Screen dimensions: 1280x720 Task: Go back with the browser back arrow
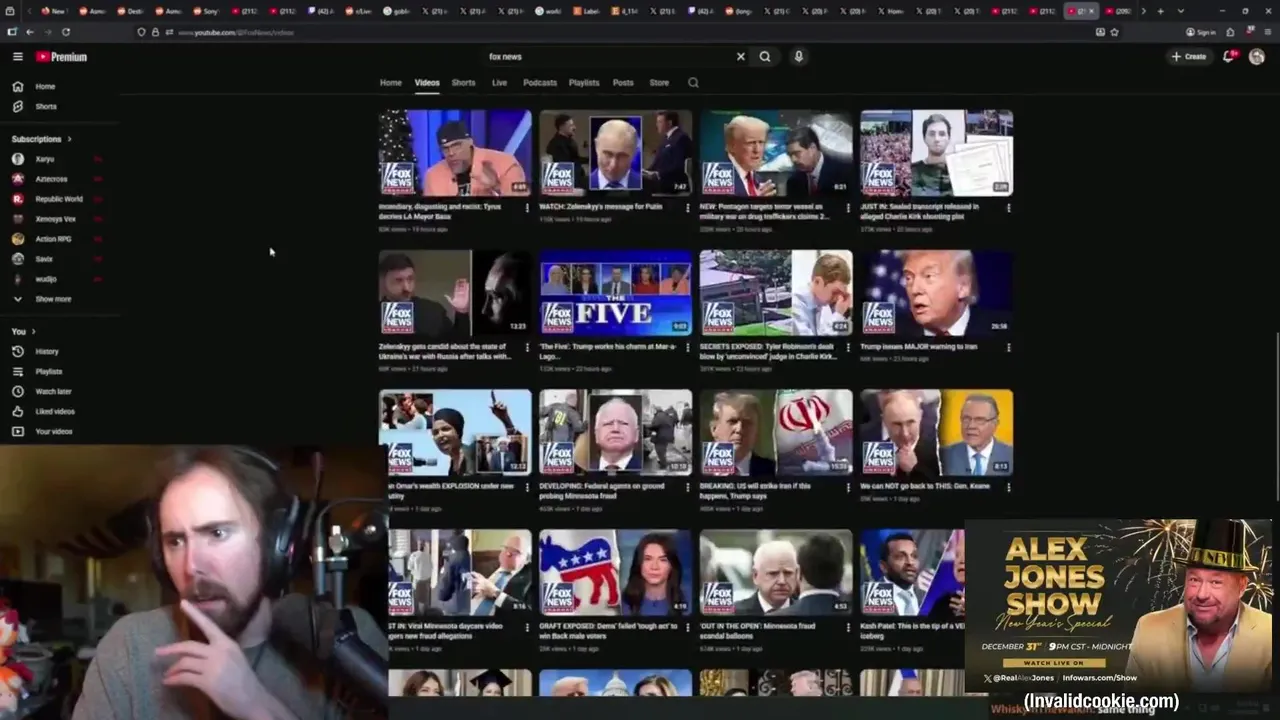[x=30, y=32]
